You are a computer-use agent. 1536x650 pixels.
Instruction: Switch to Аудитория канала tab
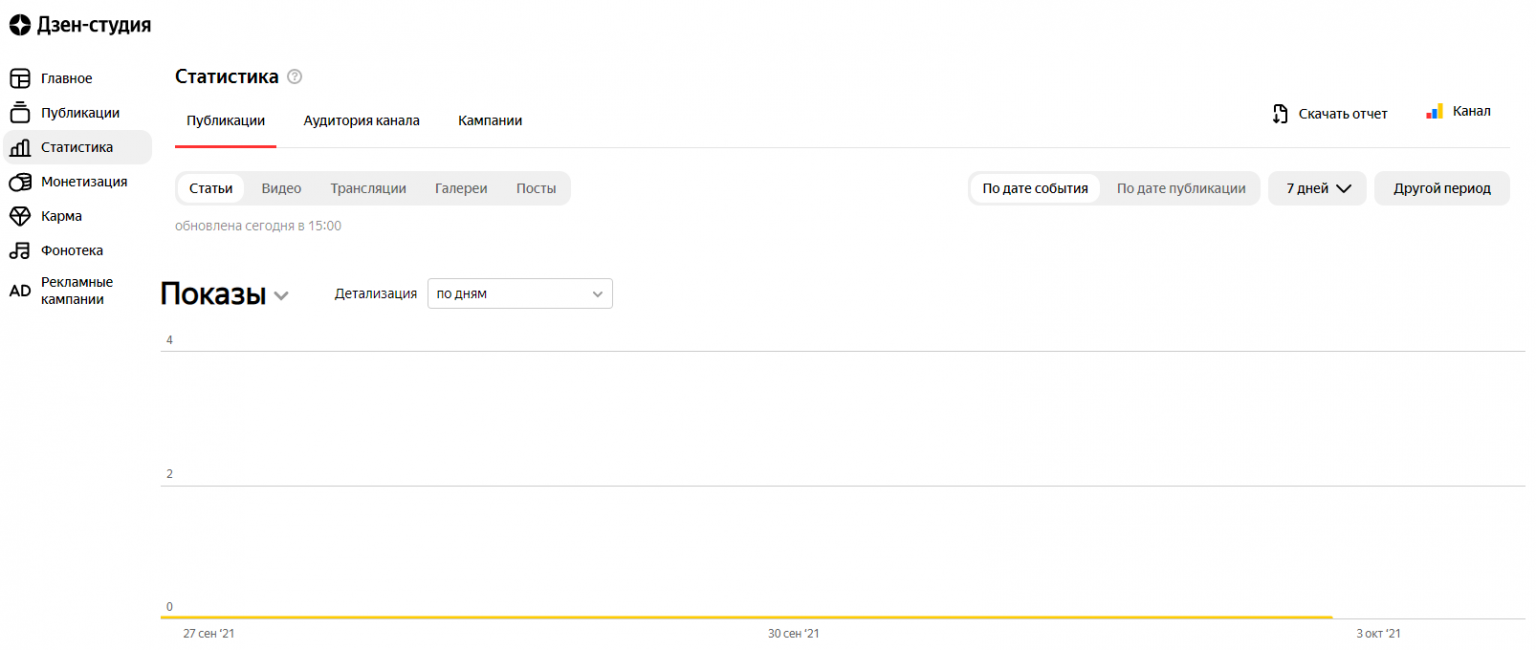coord(361,121)
